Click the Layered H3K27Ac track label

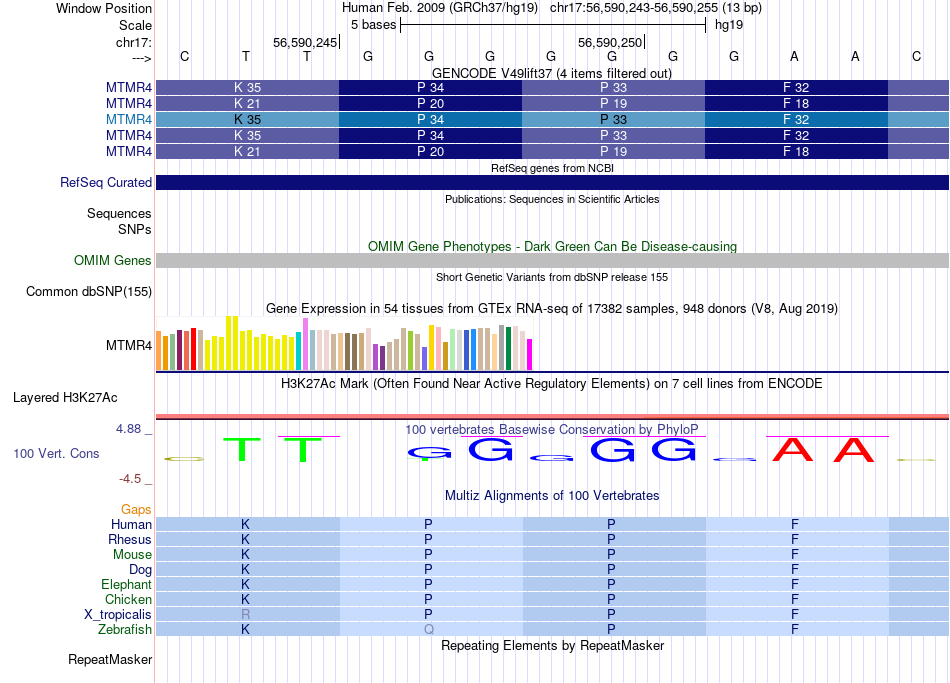pos(65,398)
